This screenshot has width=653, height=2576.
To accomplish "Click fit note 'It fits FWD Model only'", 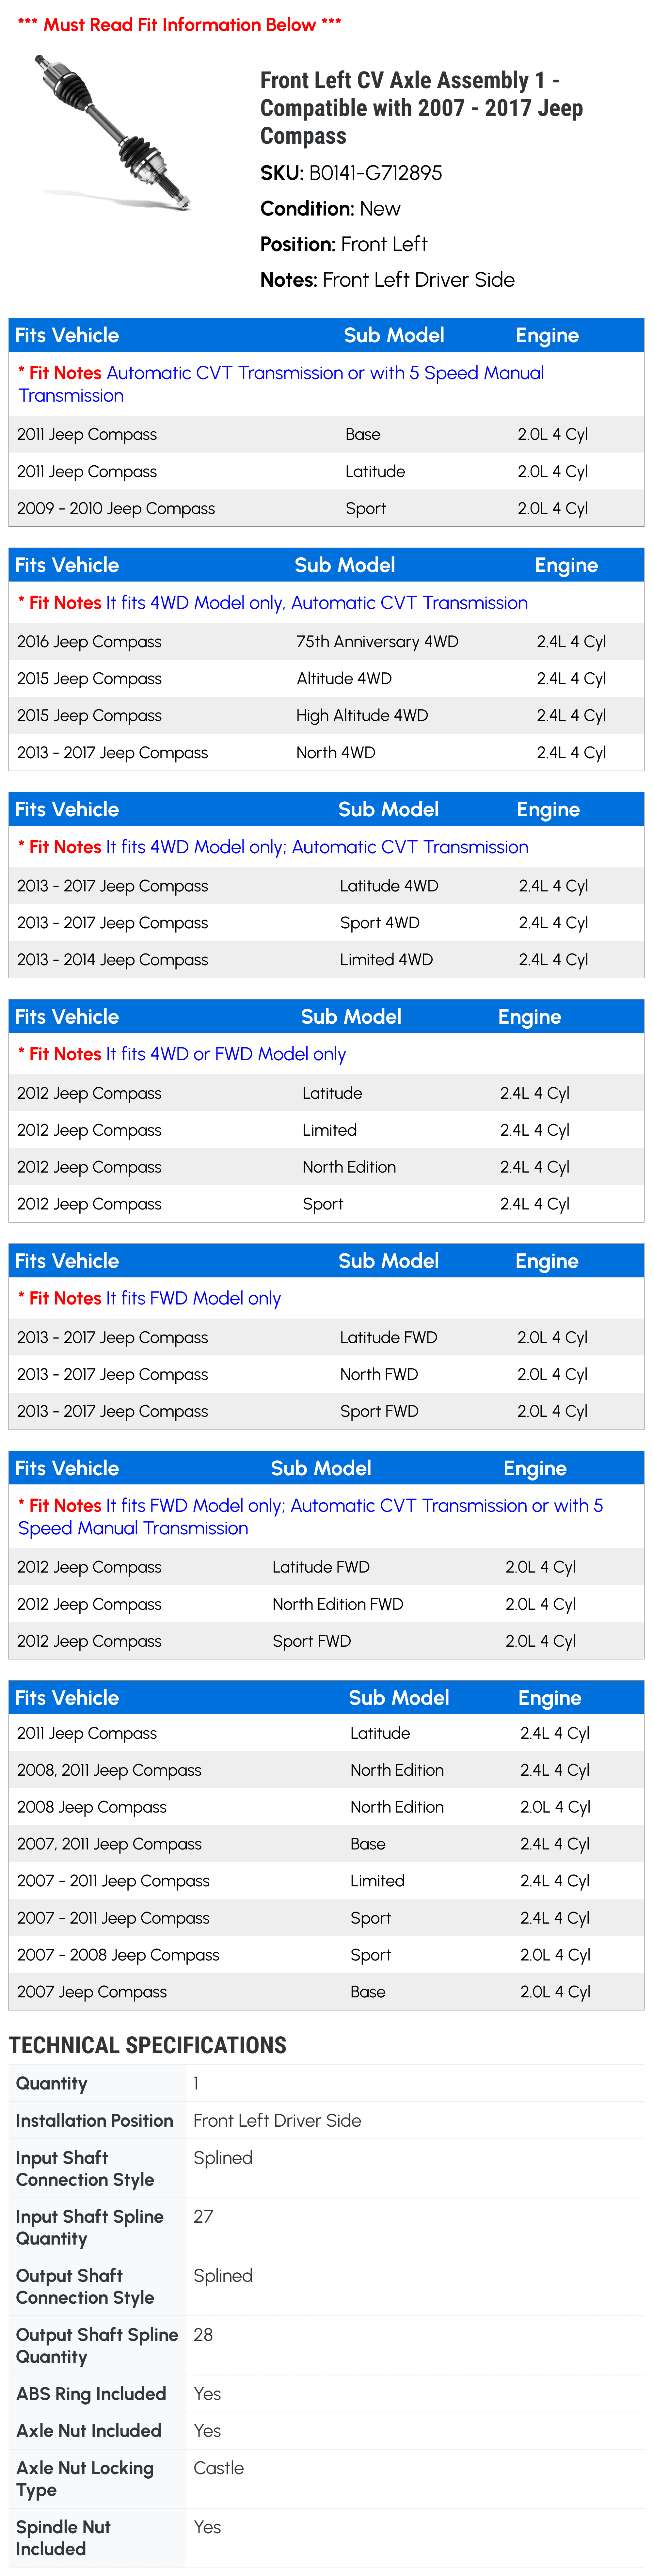I will [193, 1298].
